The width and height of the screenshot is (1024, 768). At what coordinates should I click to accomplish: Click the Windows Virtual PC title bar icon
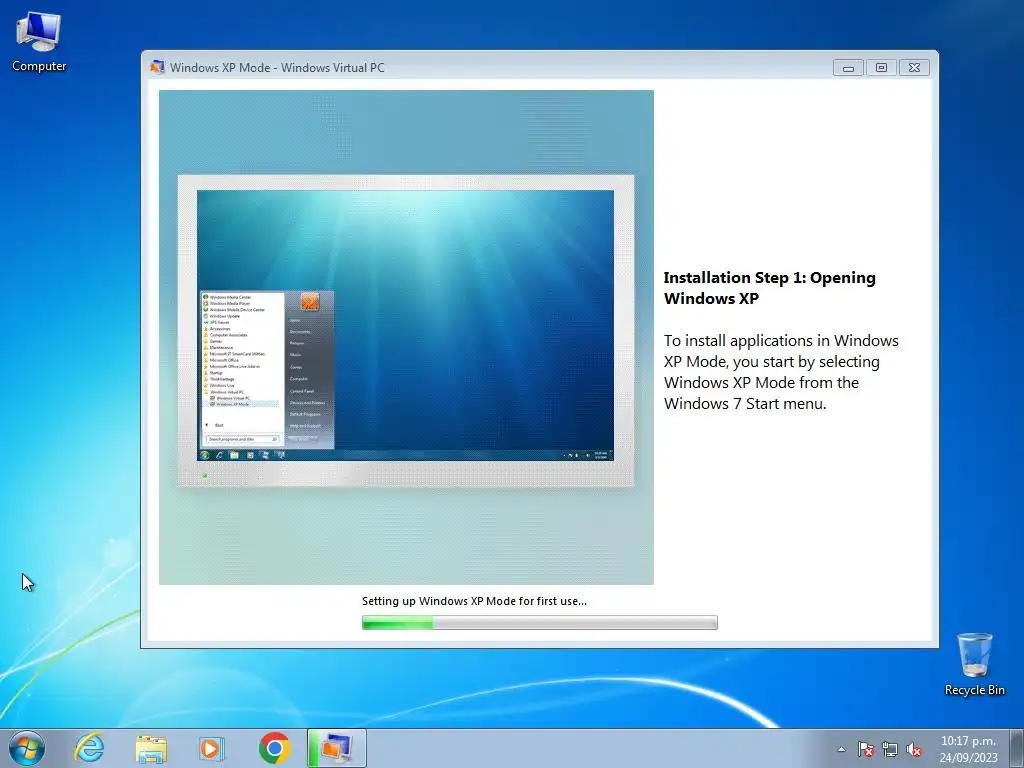coord(157,67)
